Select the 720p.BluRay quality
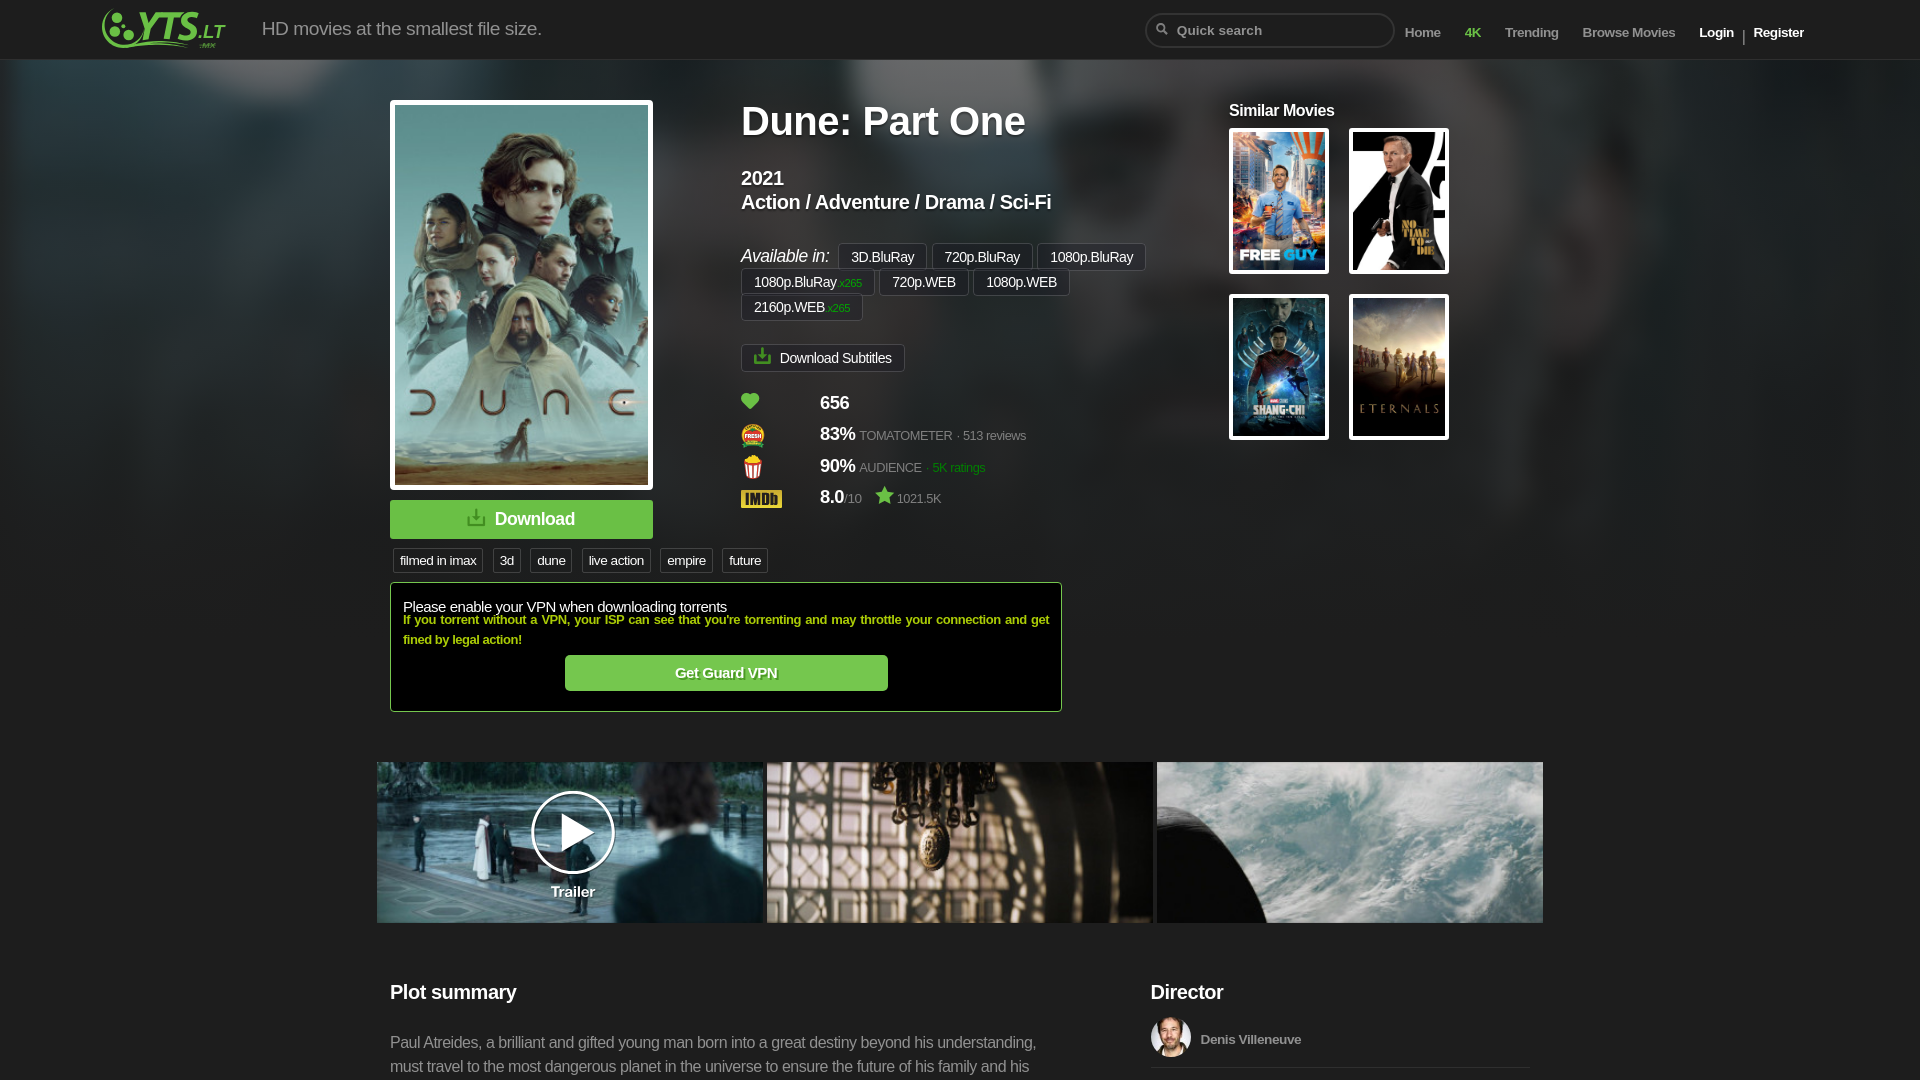The width and height of the screenshot is (1920, 1080). tap(982, 257)
